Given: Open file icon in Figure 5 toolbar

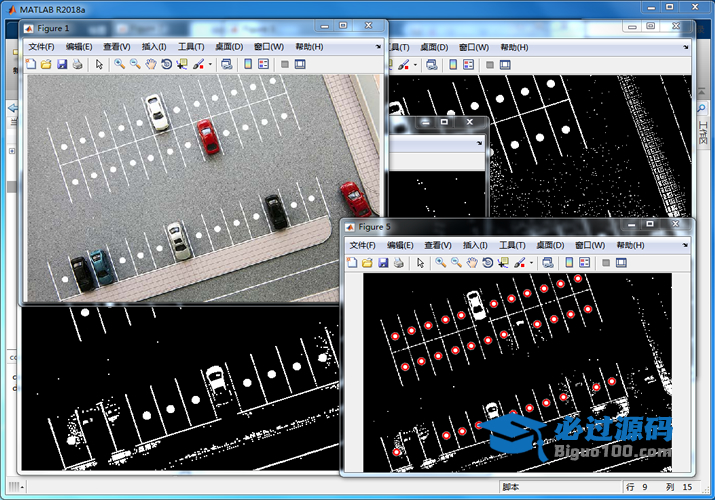Looking at the screenshot, I should tap(367, 262).
